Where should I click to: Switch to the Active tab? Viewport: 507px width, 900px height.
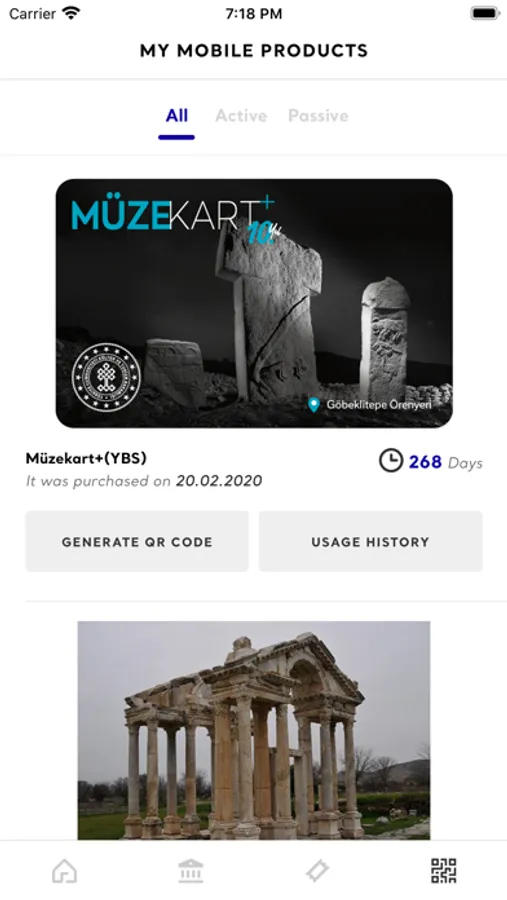point(241,116)
